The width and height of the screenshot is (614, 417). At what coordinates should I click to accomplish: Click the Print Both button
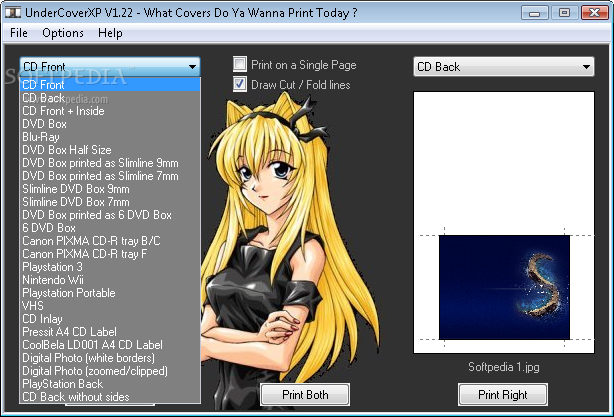tap(305, 395)
